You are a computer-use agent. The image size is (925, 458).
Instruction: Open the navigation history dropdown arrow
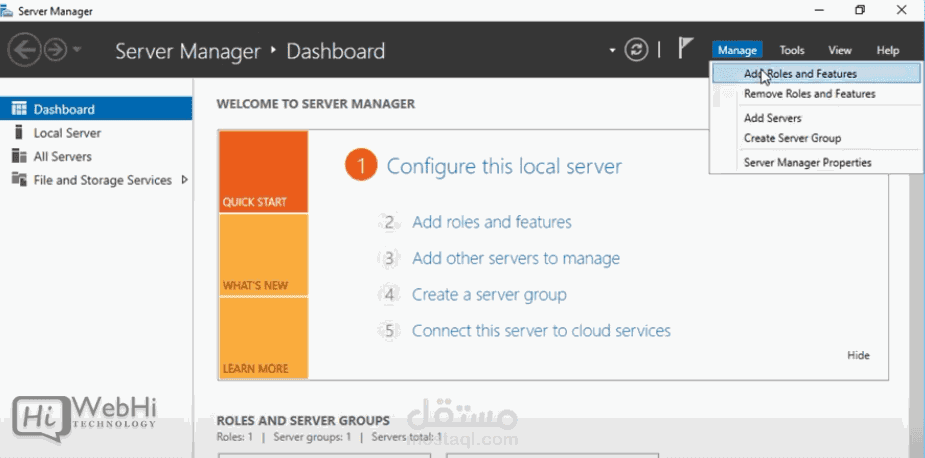(x=77, y=50)
